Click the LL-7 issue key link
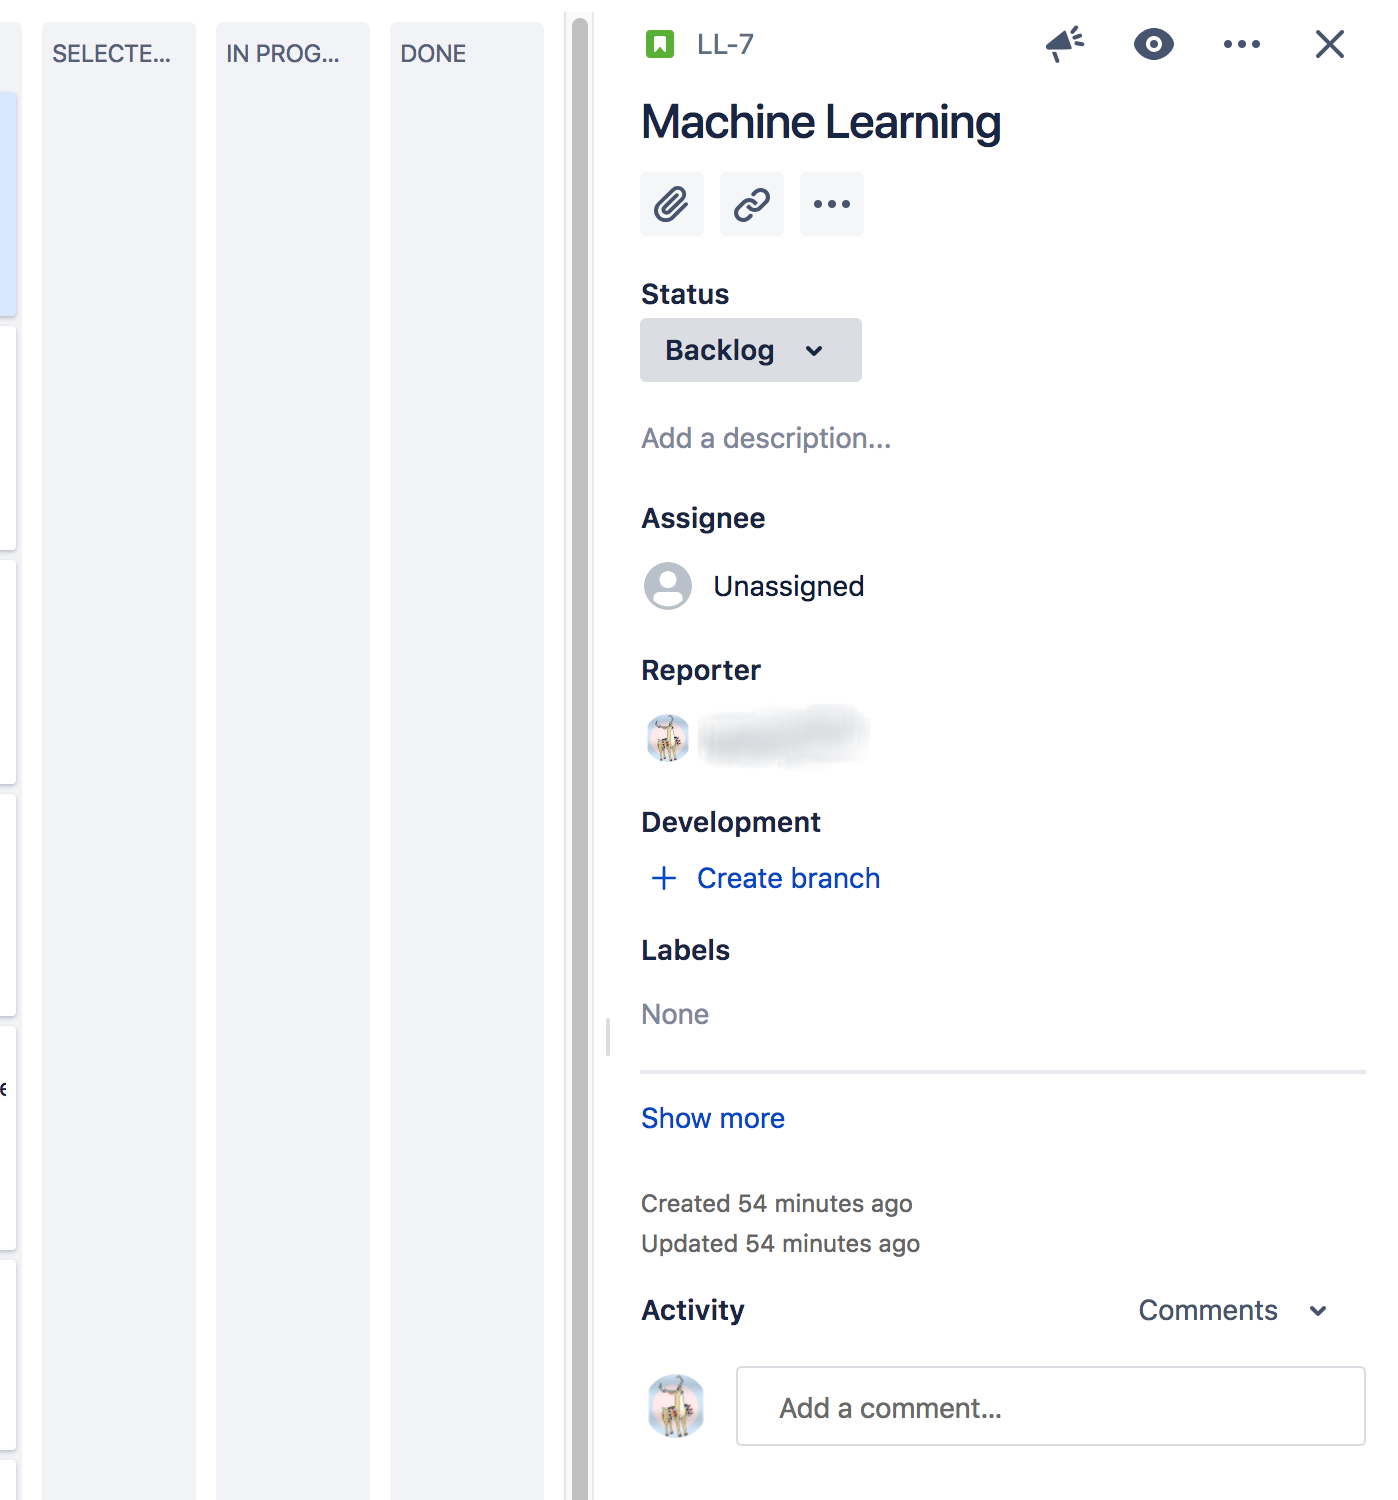The height and width of the screenshot is (1500, 1398). click(x=725, y=44)
